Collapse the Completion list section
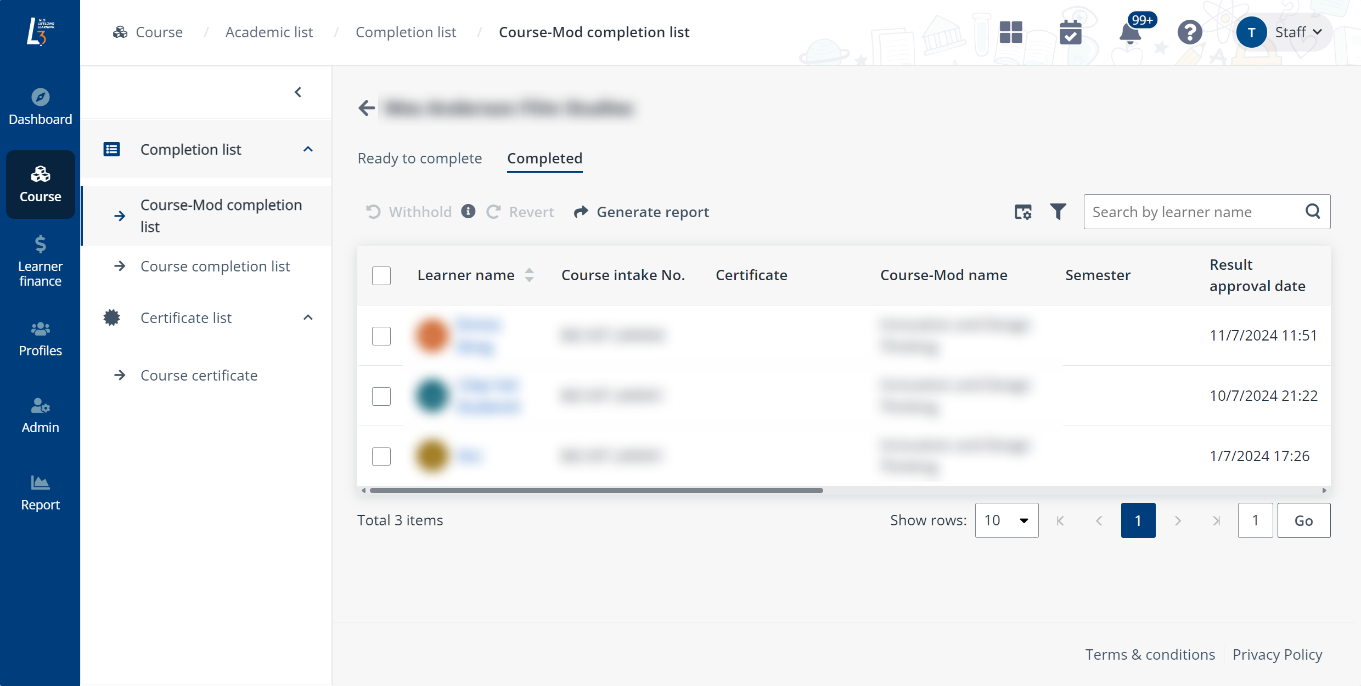Screen dimensions: 1361x686 [x=308, y=149]
